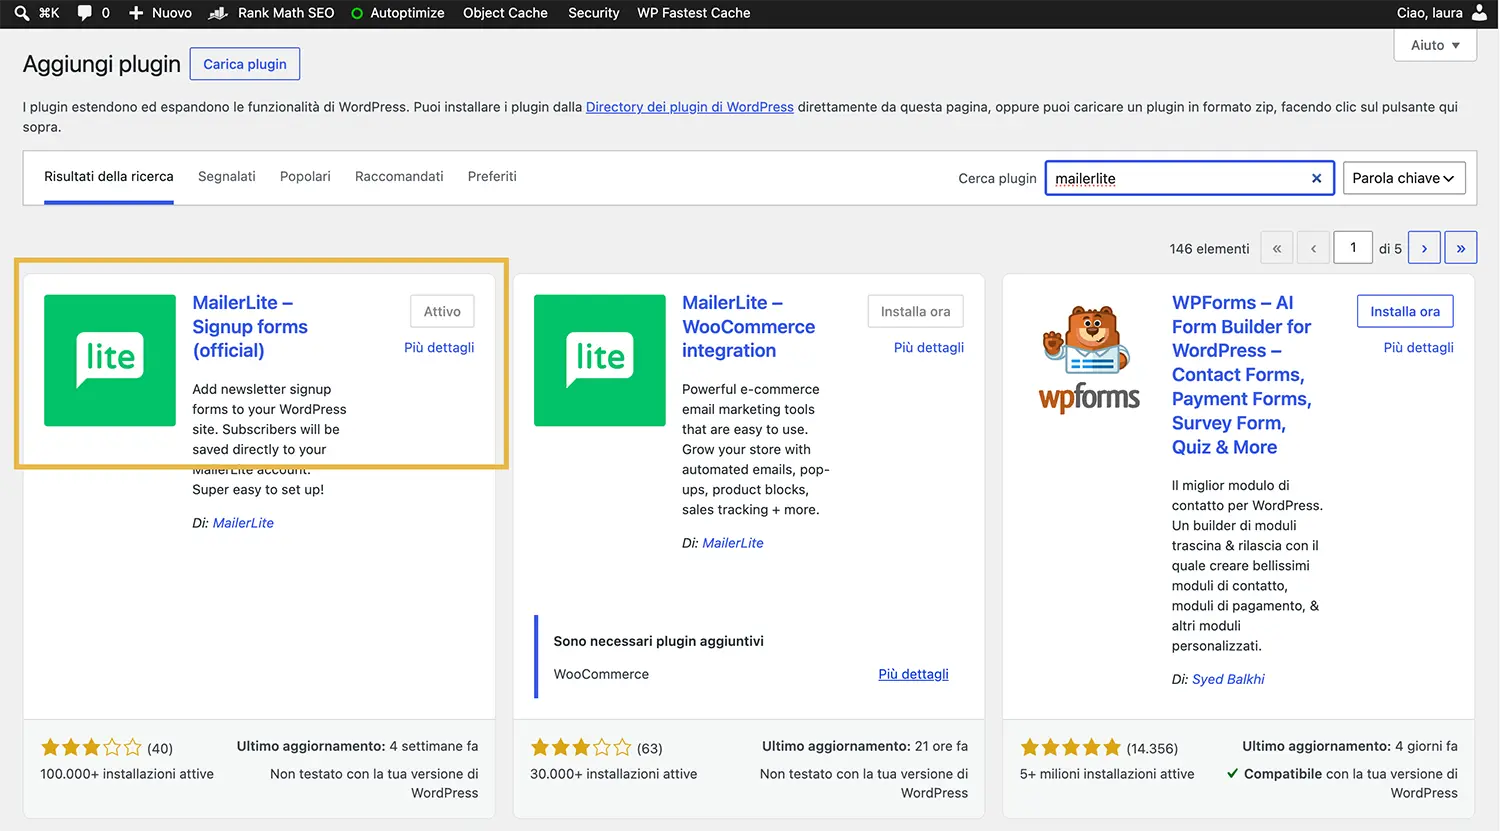Click the user avatar icon beside Ciao, laura
This screenshot has height=831, width=1500.
pyautogui.click(x=1480, y=13)
